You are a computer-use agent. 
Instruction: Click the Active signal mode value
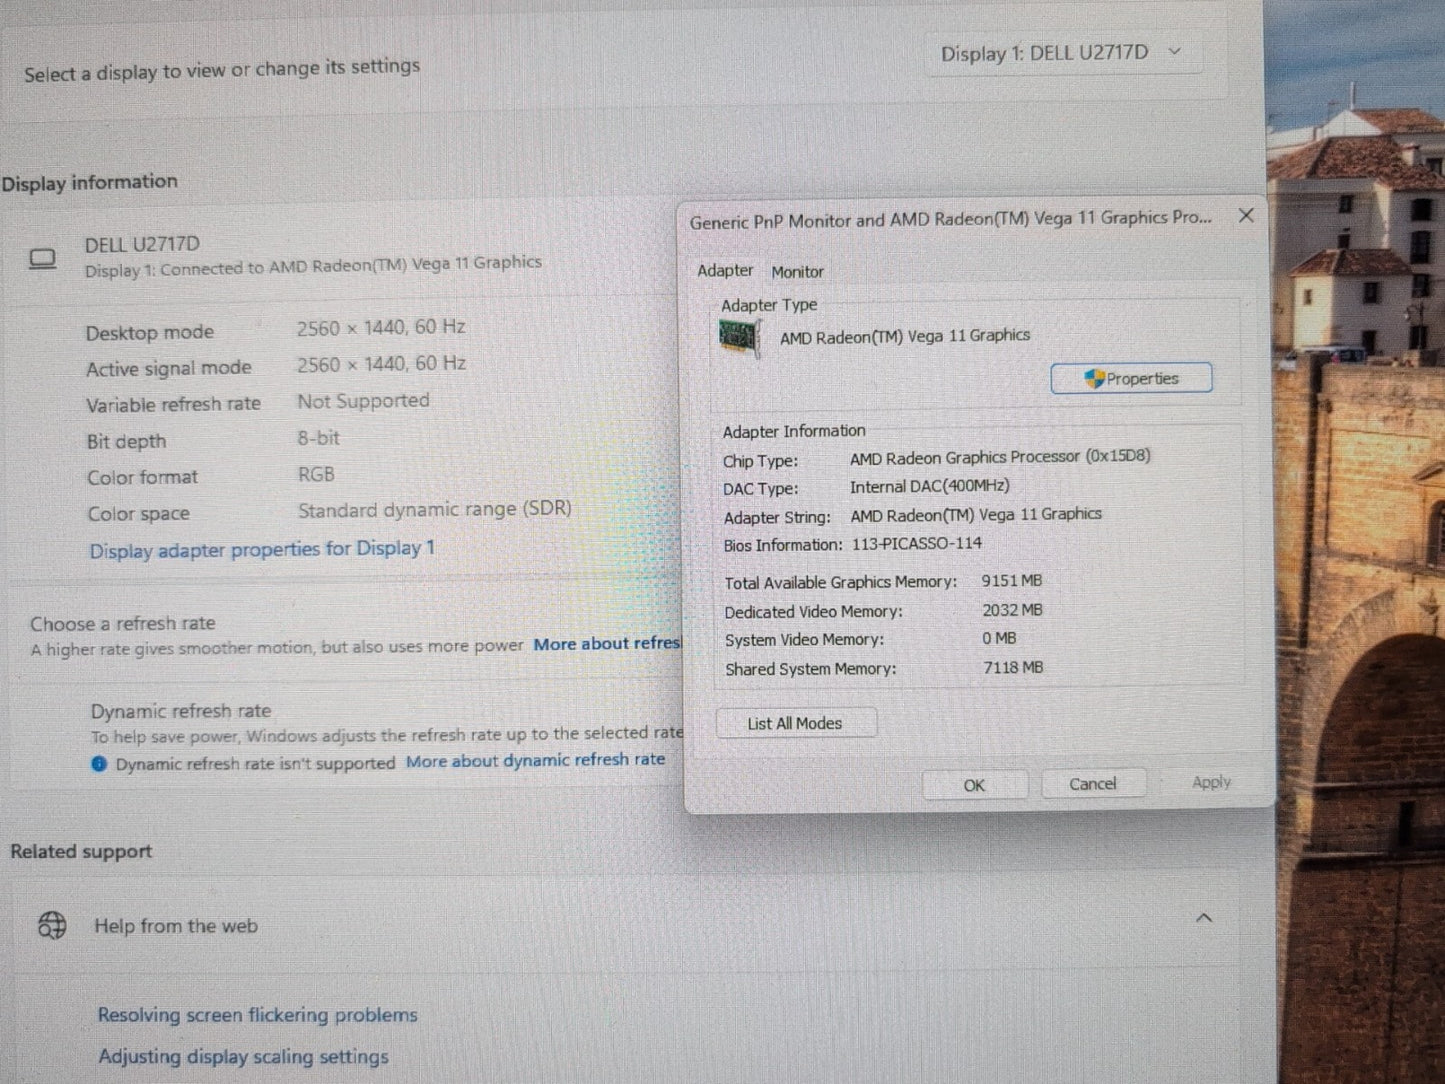[381, 364]
